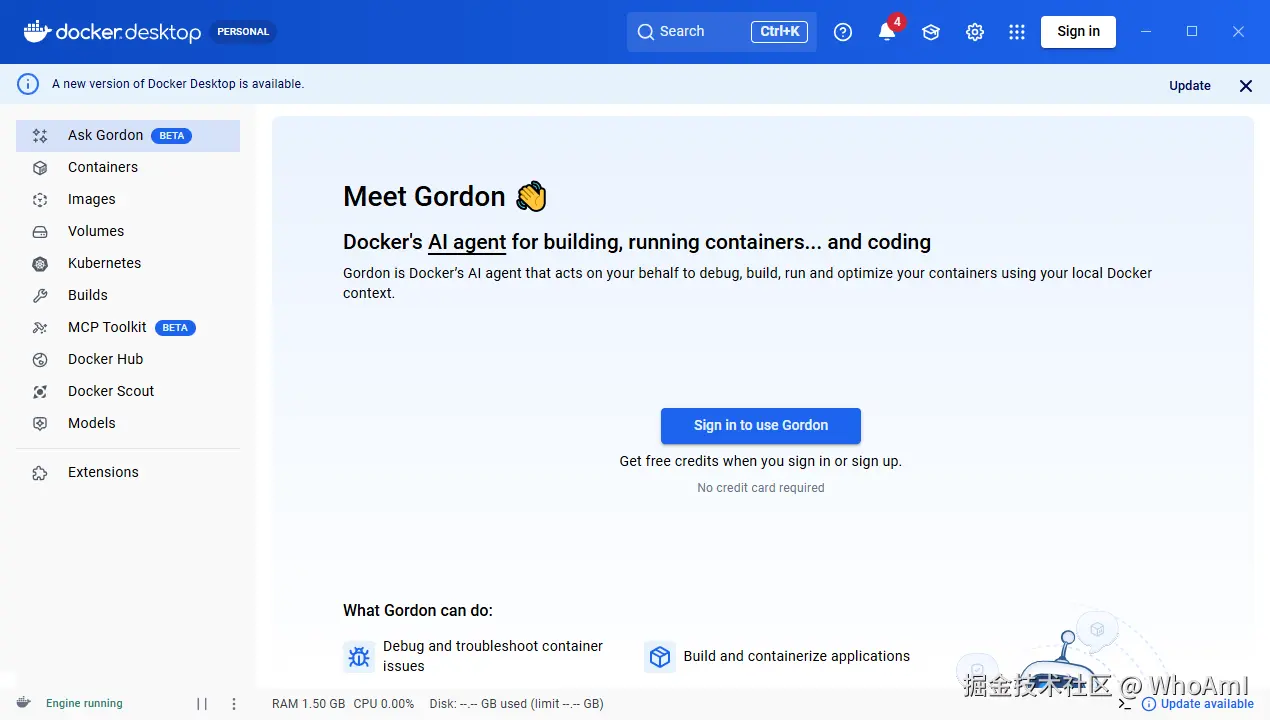Open the notifications bell
The height and width of the screenshot is (720, 1270).
886,31
